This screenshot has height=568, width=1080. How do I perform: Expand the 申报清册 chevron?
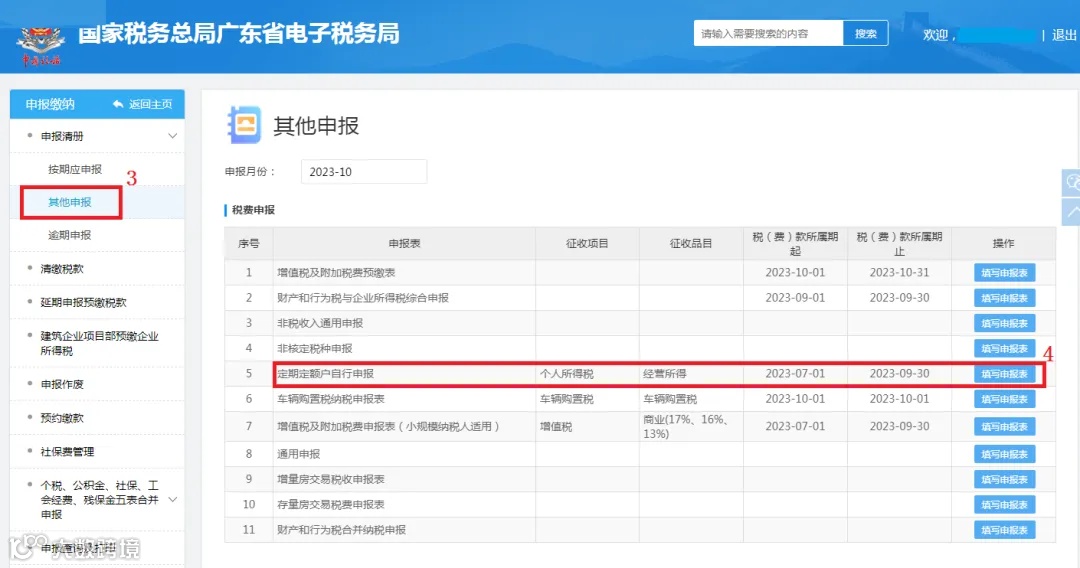(173, 136)
